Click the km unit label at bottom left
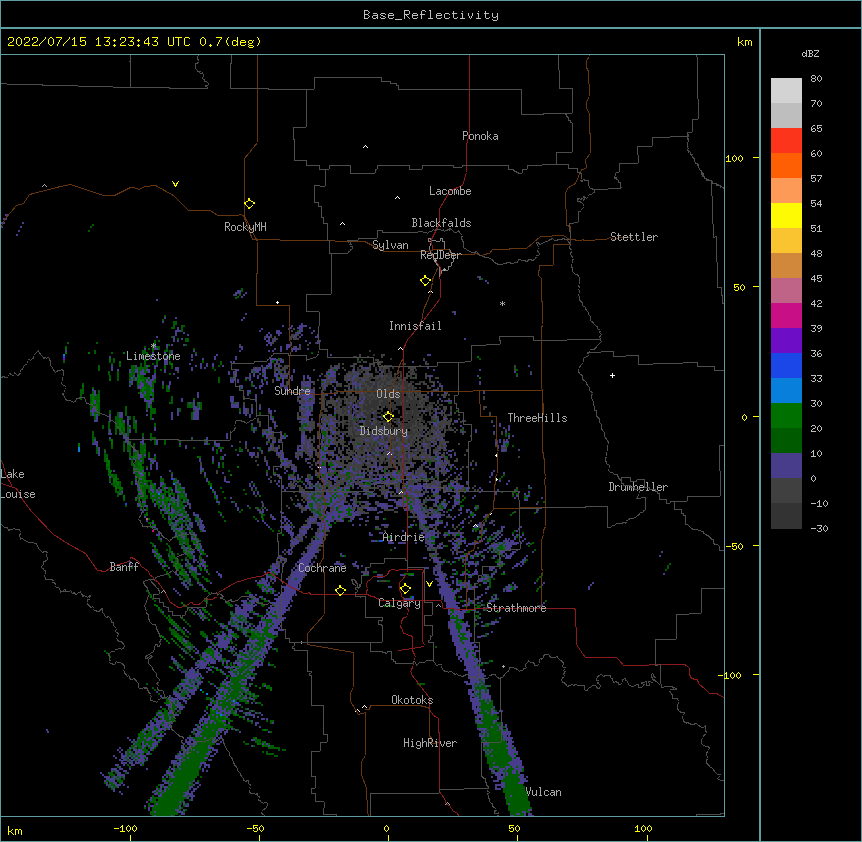The width and height of the screenshot is (862, 842). click(15, 830)
